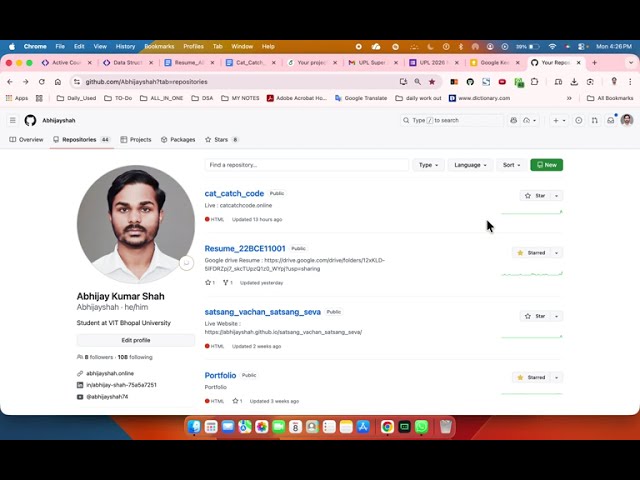Click the Edit profile button

(x=135, y=340)
